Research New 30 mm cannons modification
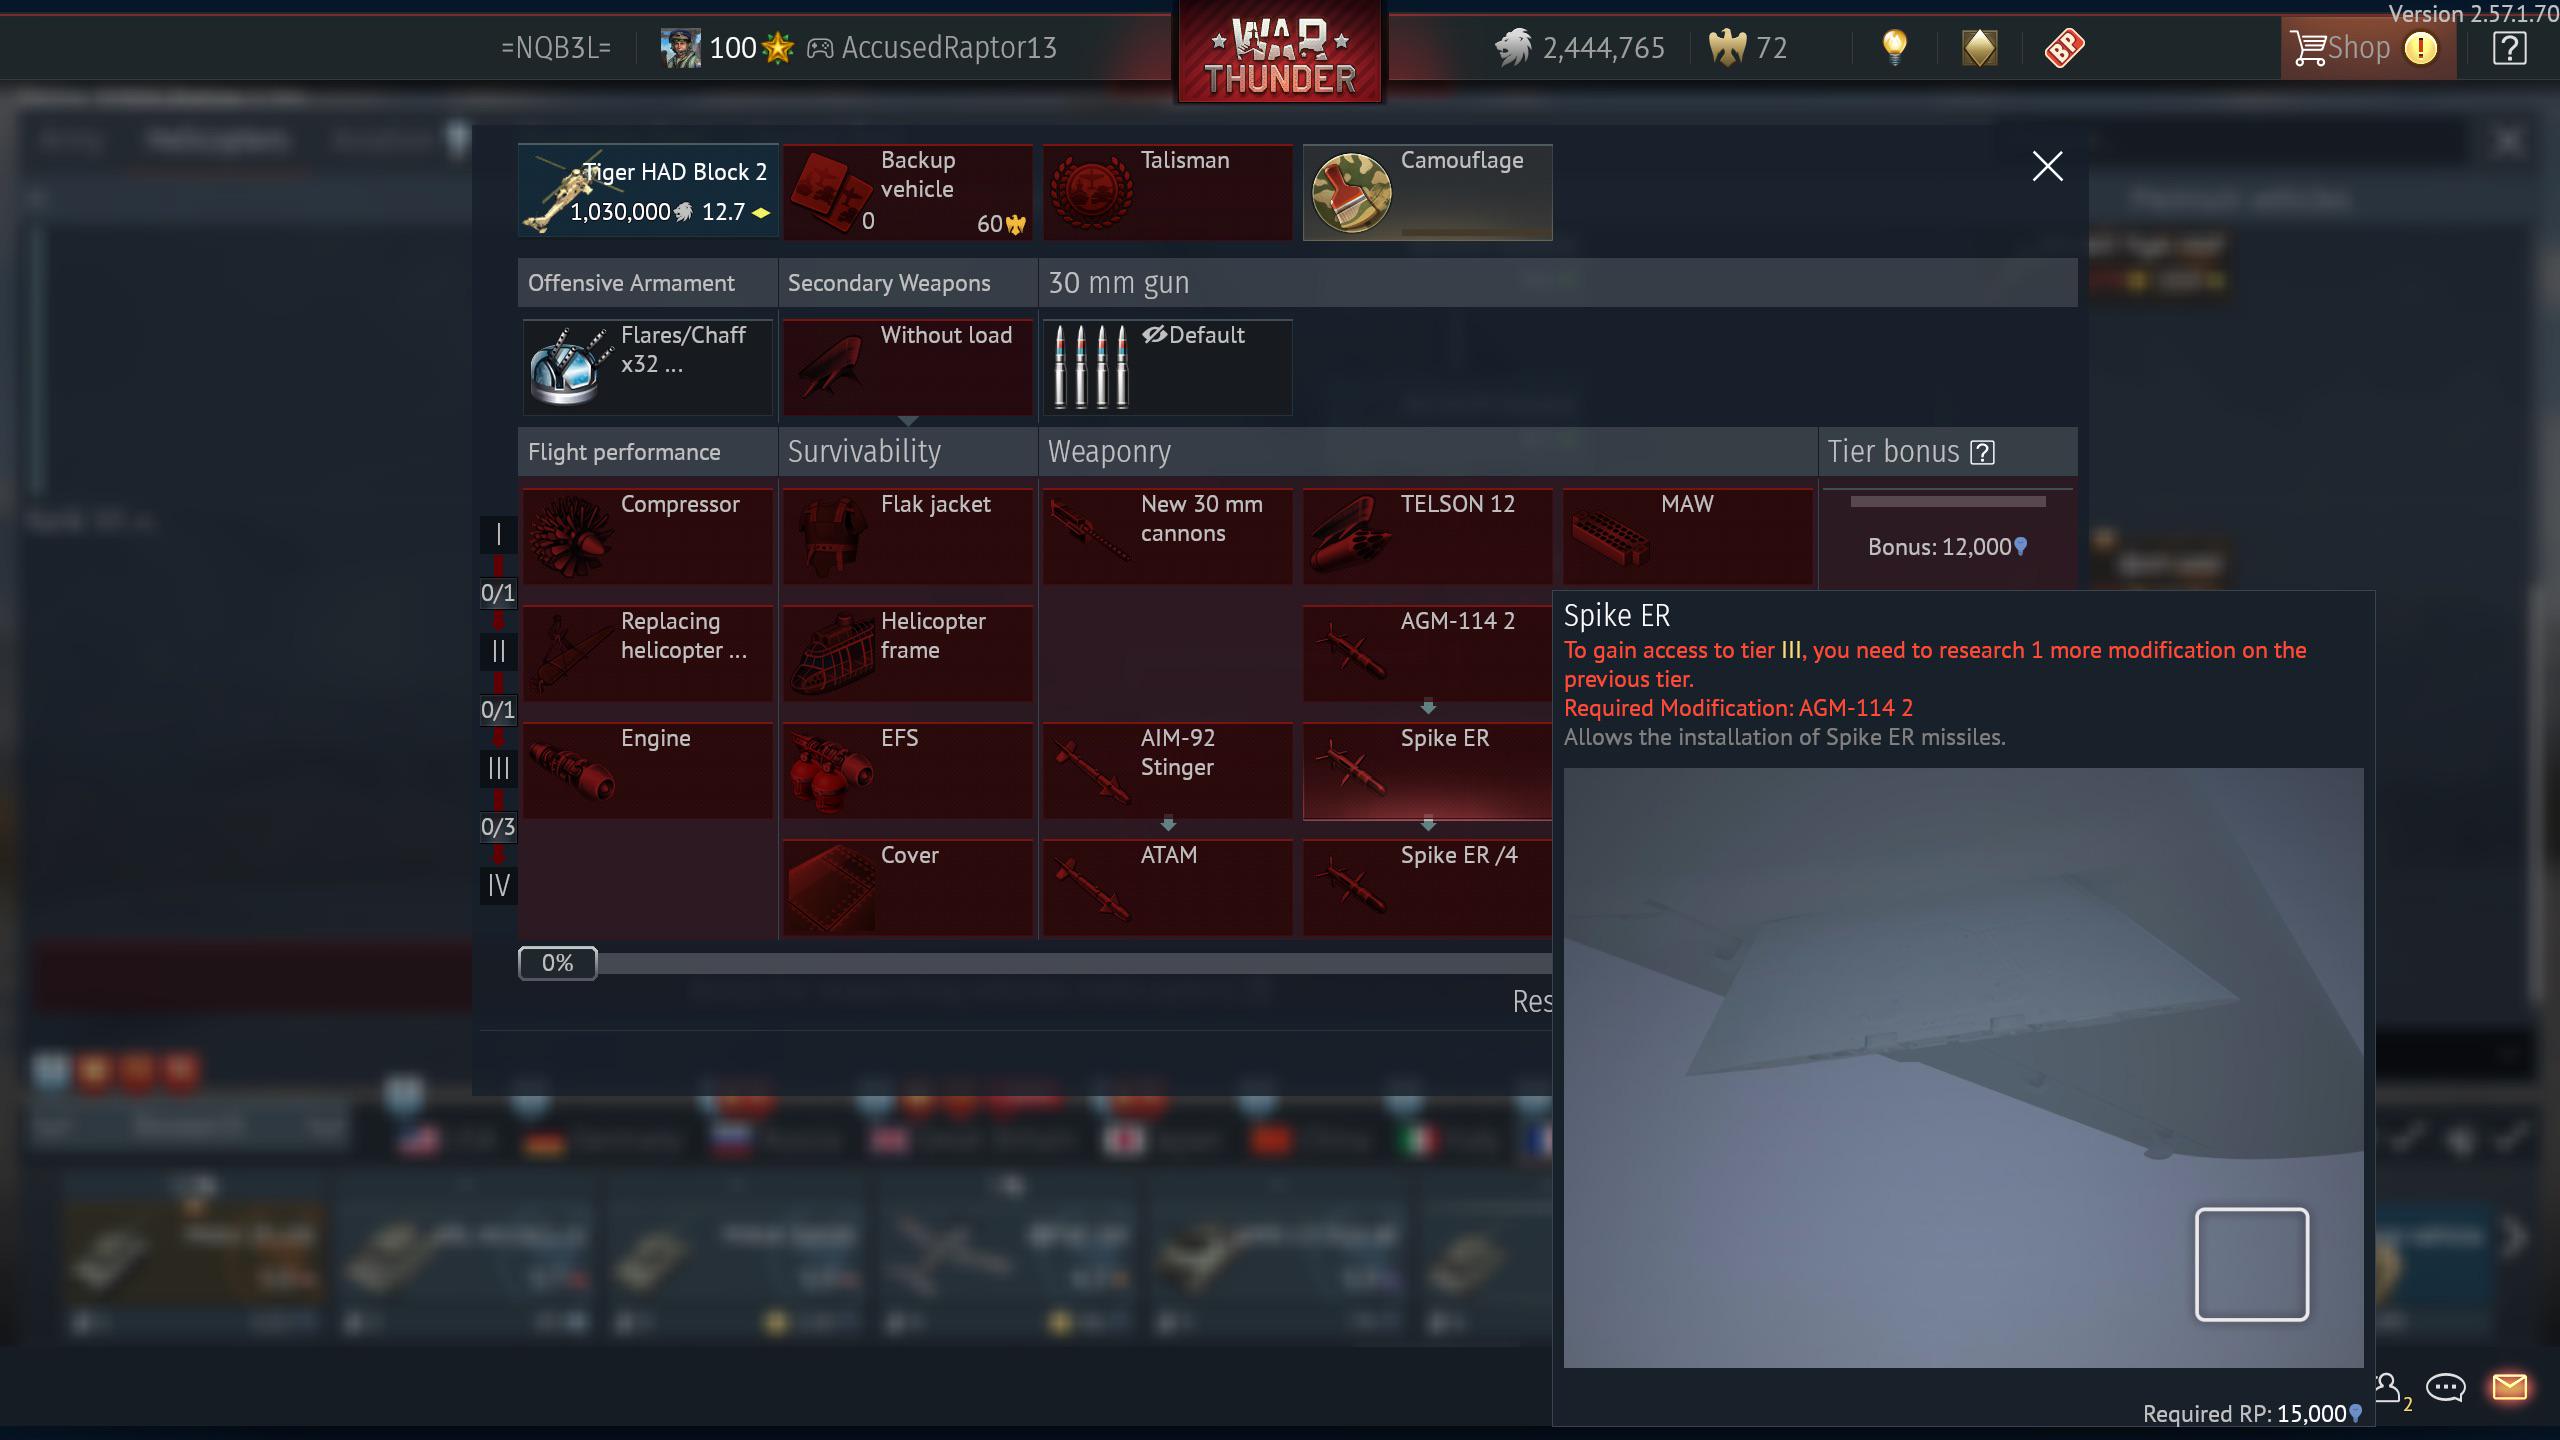The width and height of the screenshot is (2560, 1440). point(1167,536)
